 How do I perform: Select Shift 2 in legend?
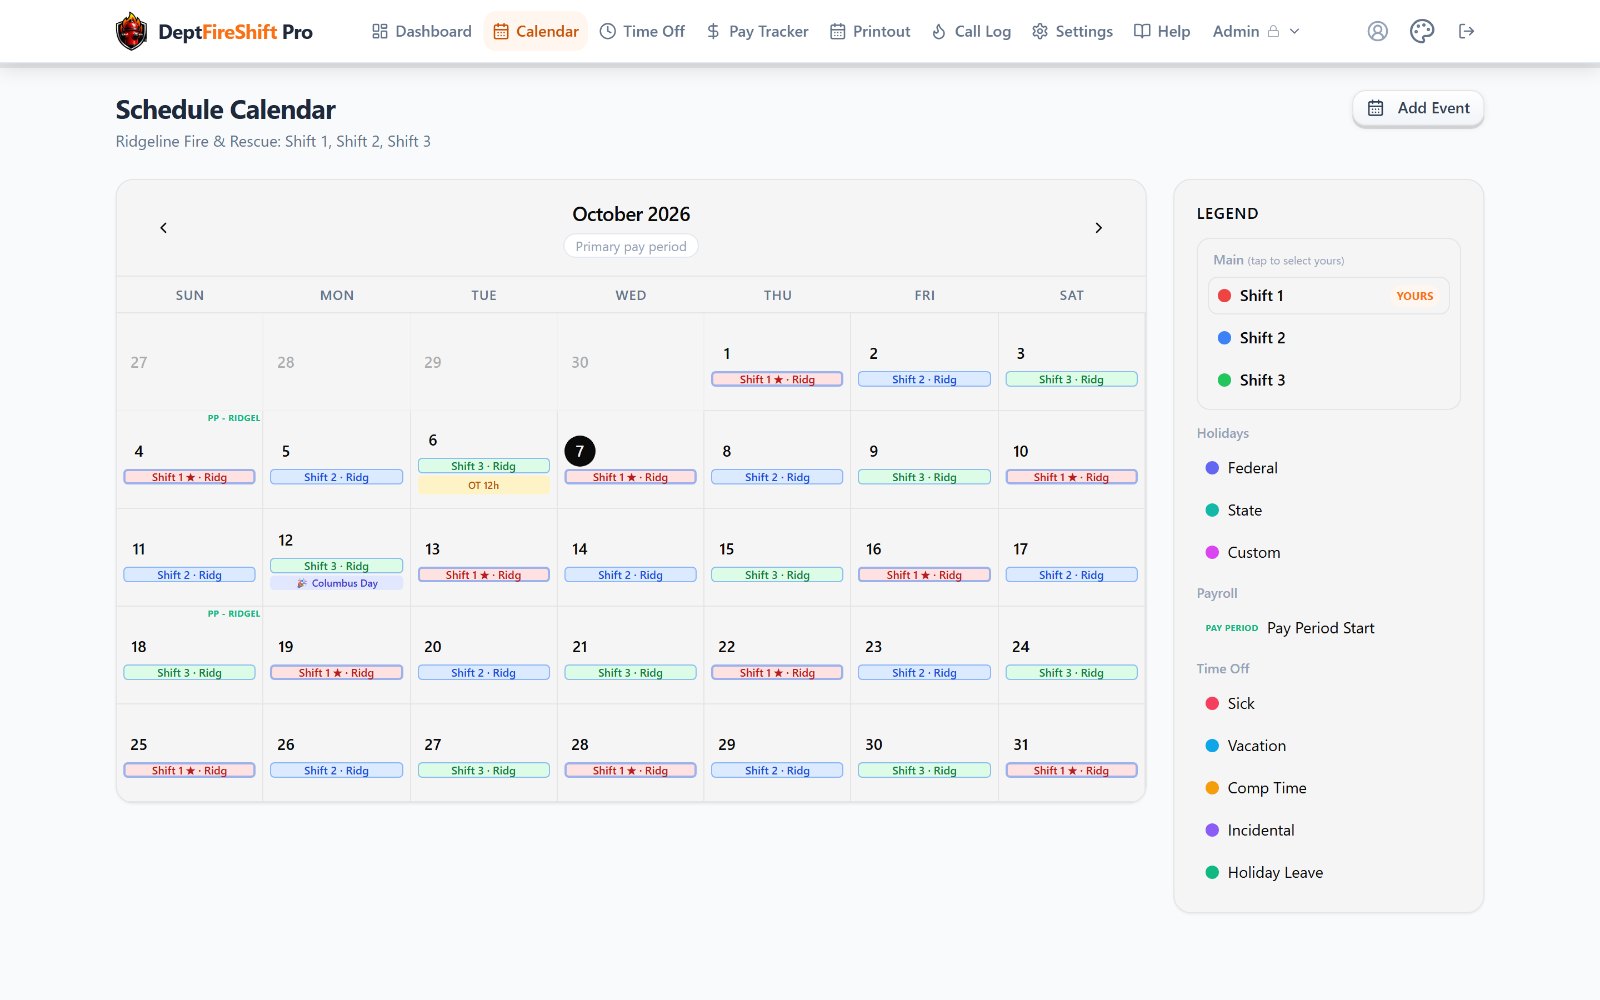1328,338
